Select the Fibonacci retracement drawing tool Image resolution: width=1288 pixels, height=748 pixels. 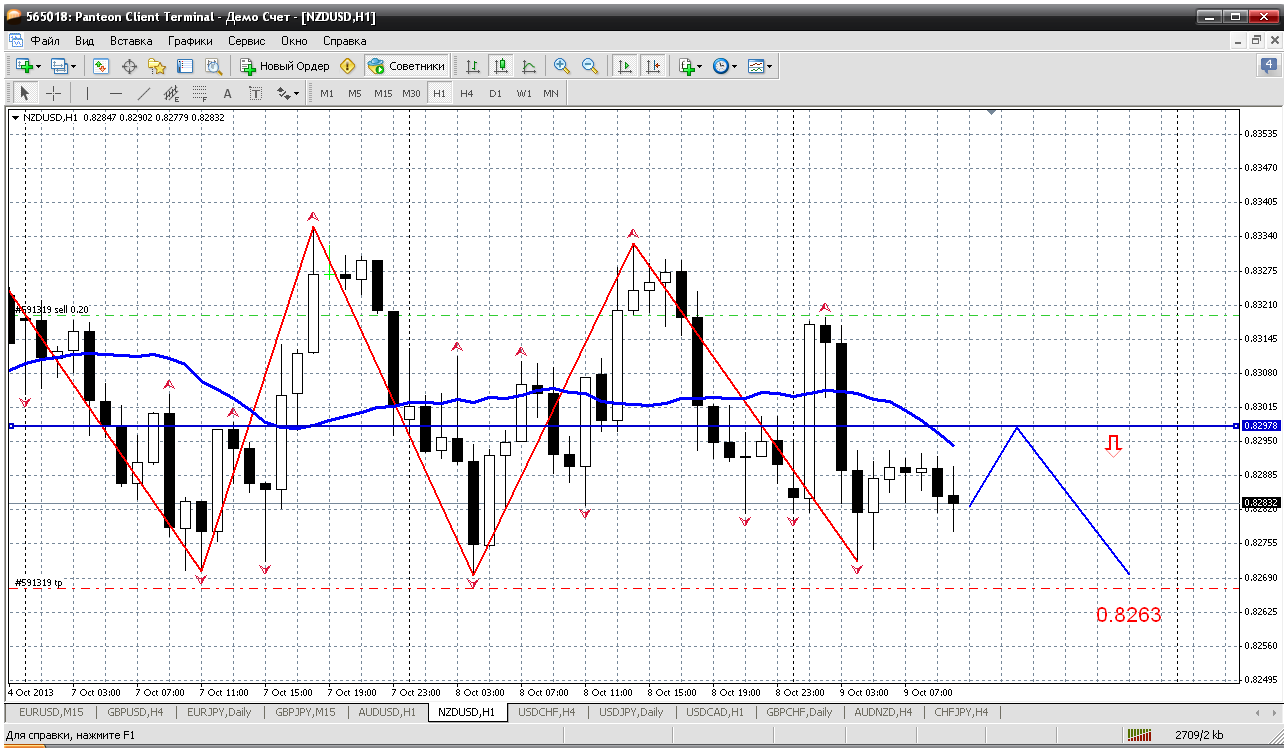point(199,93)
